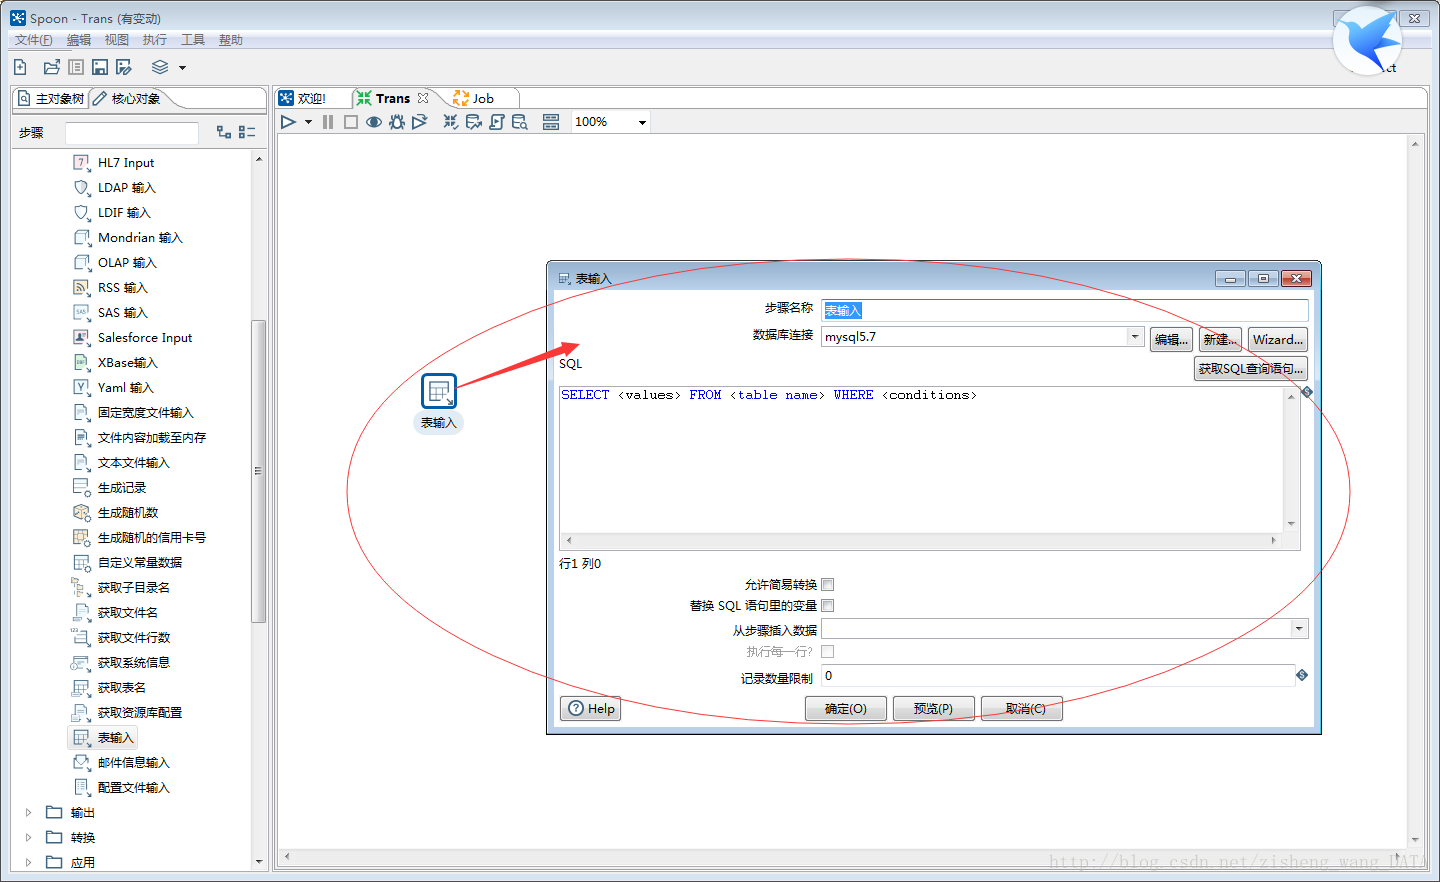Close the Trans tab with its X
Viewport: 1440px width, 882px height.
(423, 98)
